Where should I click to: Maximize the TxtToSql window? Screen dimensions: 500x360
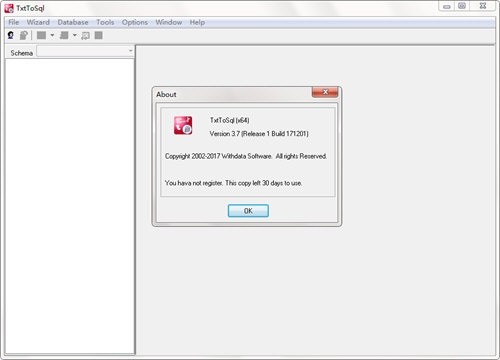click(x=462, y=6)
